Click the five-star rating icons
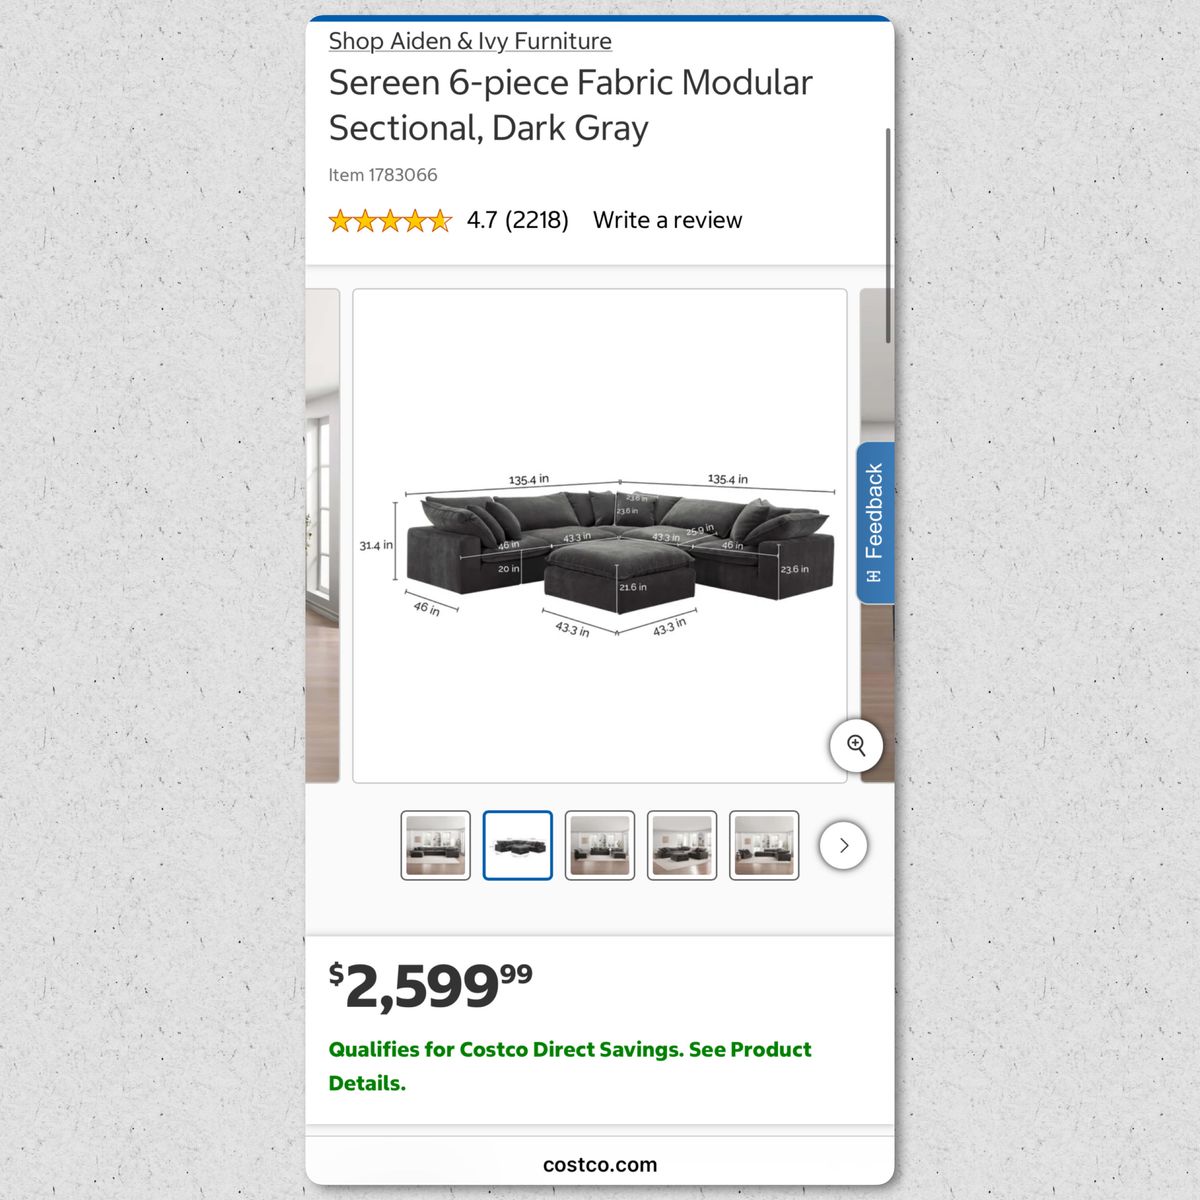 coord(390,221)
